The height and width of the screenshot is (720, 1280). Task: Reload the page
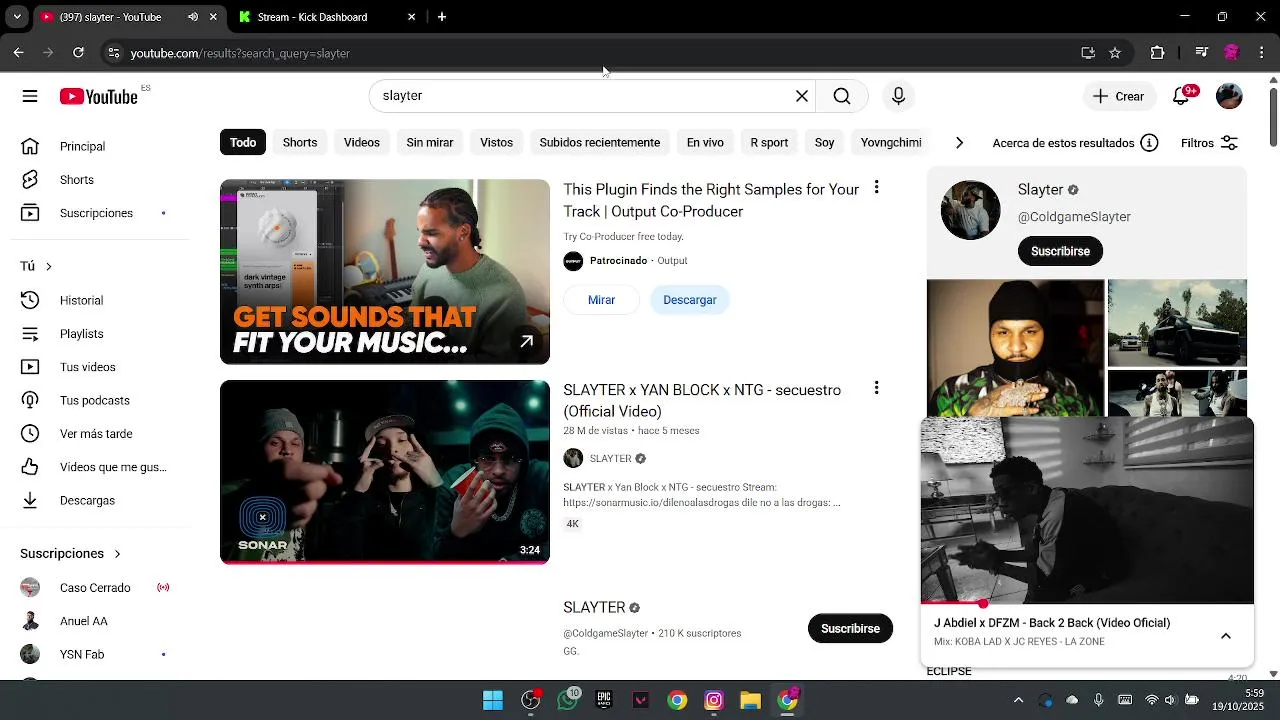78,53
